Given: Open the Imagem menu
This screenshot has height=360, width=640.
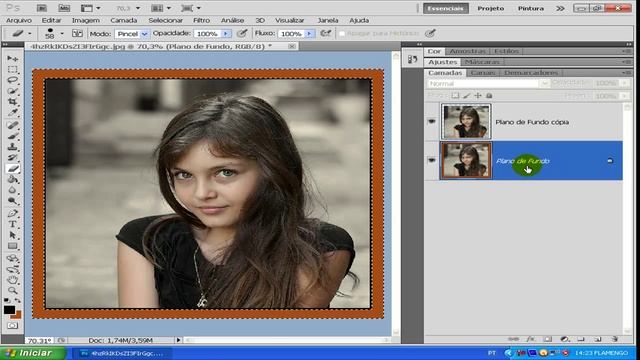Looking at the screenshot, I should pyautogui.click(x=86, y=20).
